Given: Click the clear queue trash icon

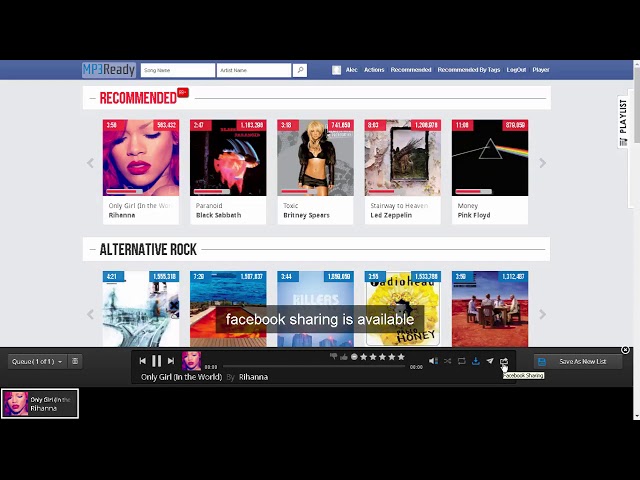Looking at the screenshot, I should 75,361.
